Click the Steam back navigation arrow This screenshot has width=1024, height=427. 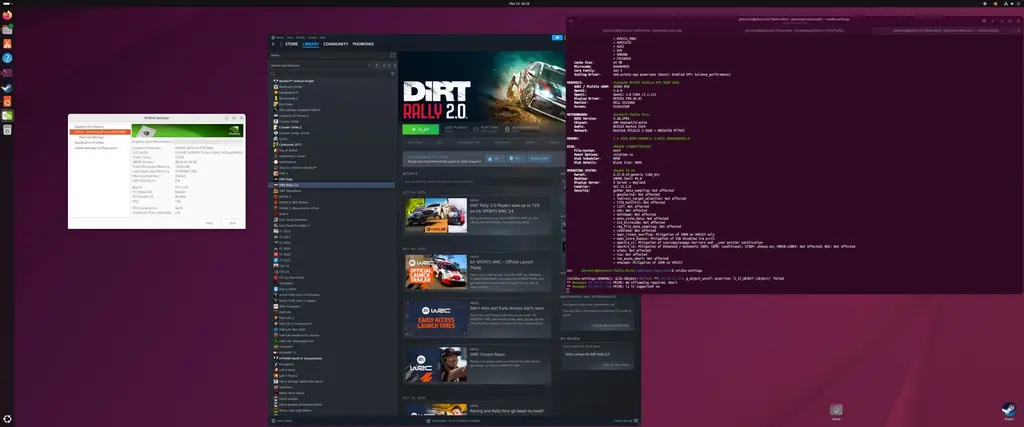click(273, 44)
